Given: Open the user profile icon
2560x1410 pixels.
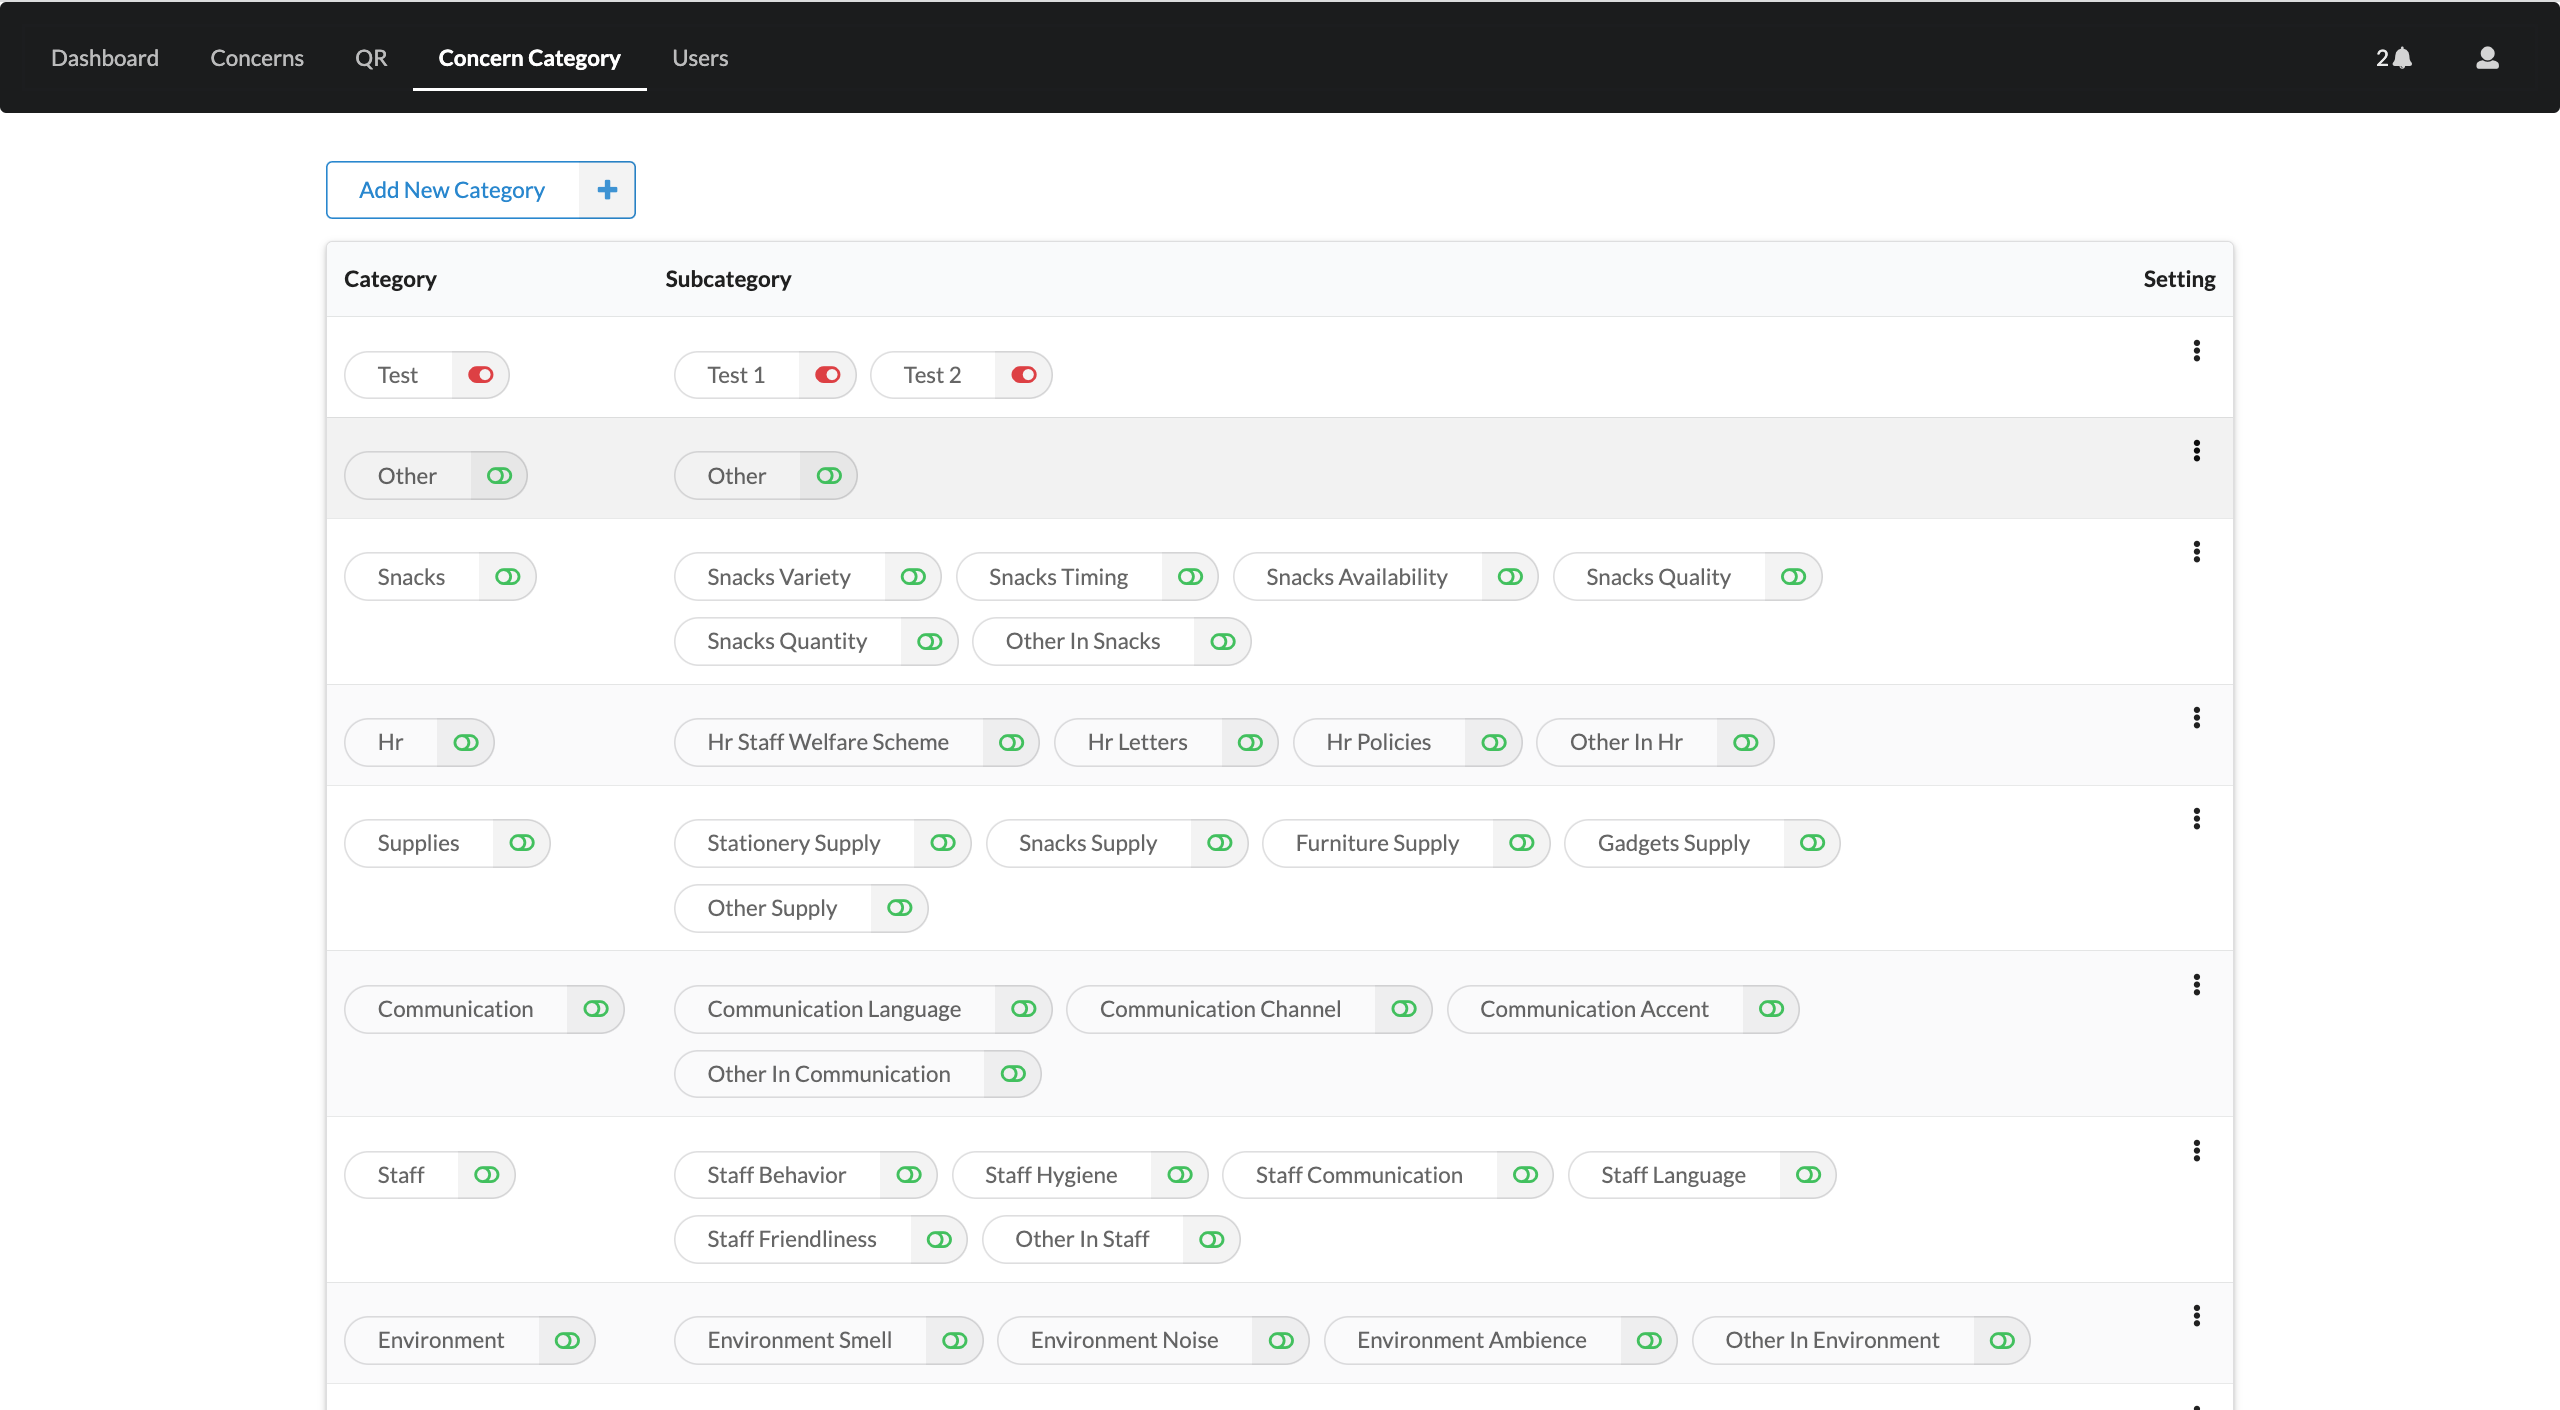Looking at the screenshot, I should coord(2487,58).
